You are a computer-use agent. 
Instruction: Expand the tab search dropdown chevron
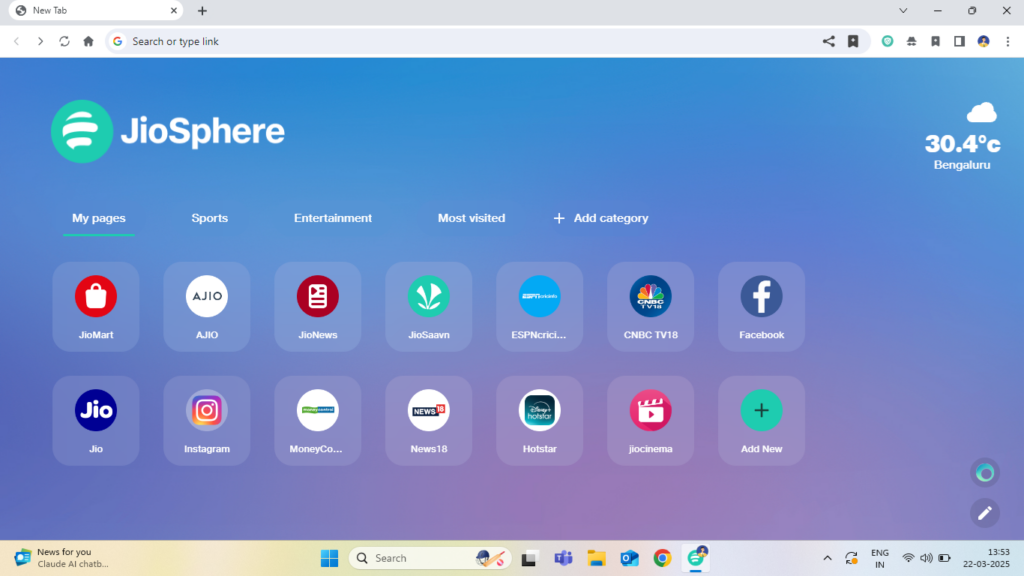[x=903, y=10]
